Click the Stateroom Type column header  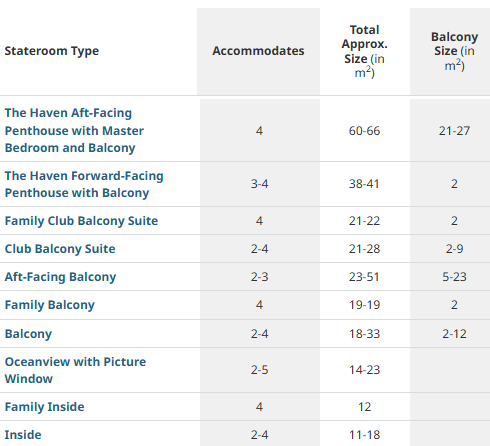(x=52, y=51)
